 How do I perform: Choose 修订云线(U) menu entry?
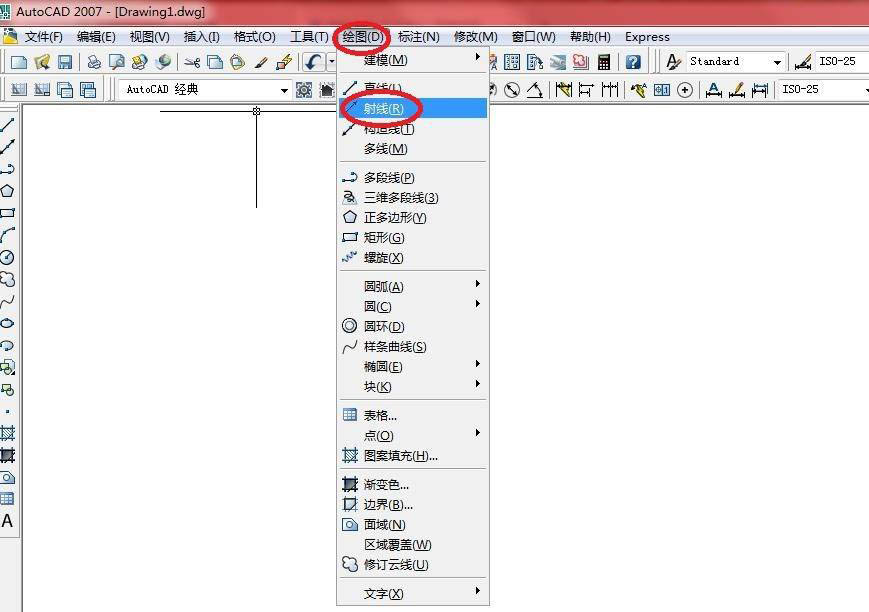413,565
